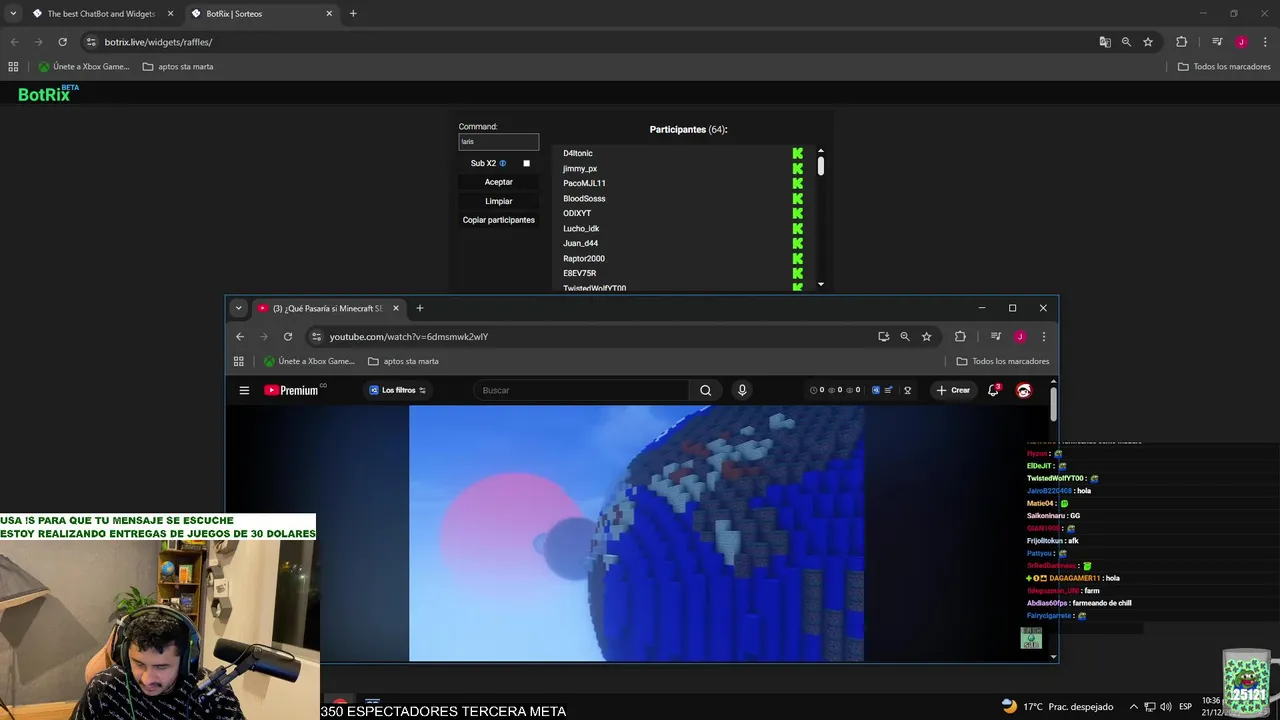The height and width of the screenshot is (720, 1280).
Task: Select participant Lucho_idk
Action: (581, 228)
